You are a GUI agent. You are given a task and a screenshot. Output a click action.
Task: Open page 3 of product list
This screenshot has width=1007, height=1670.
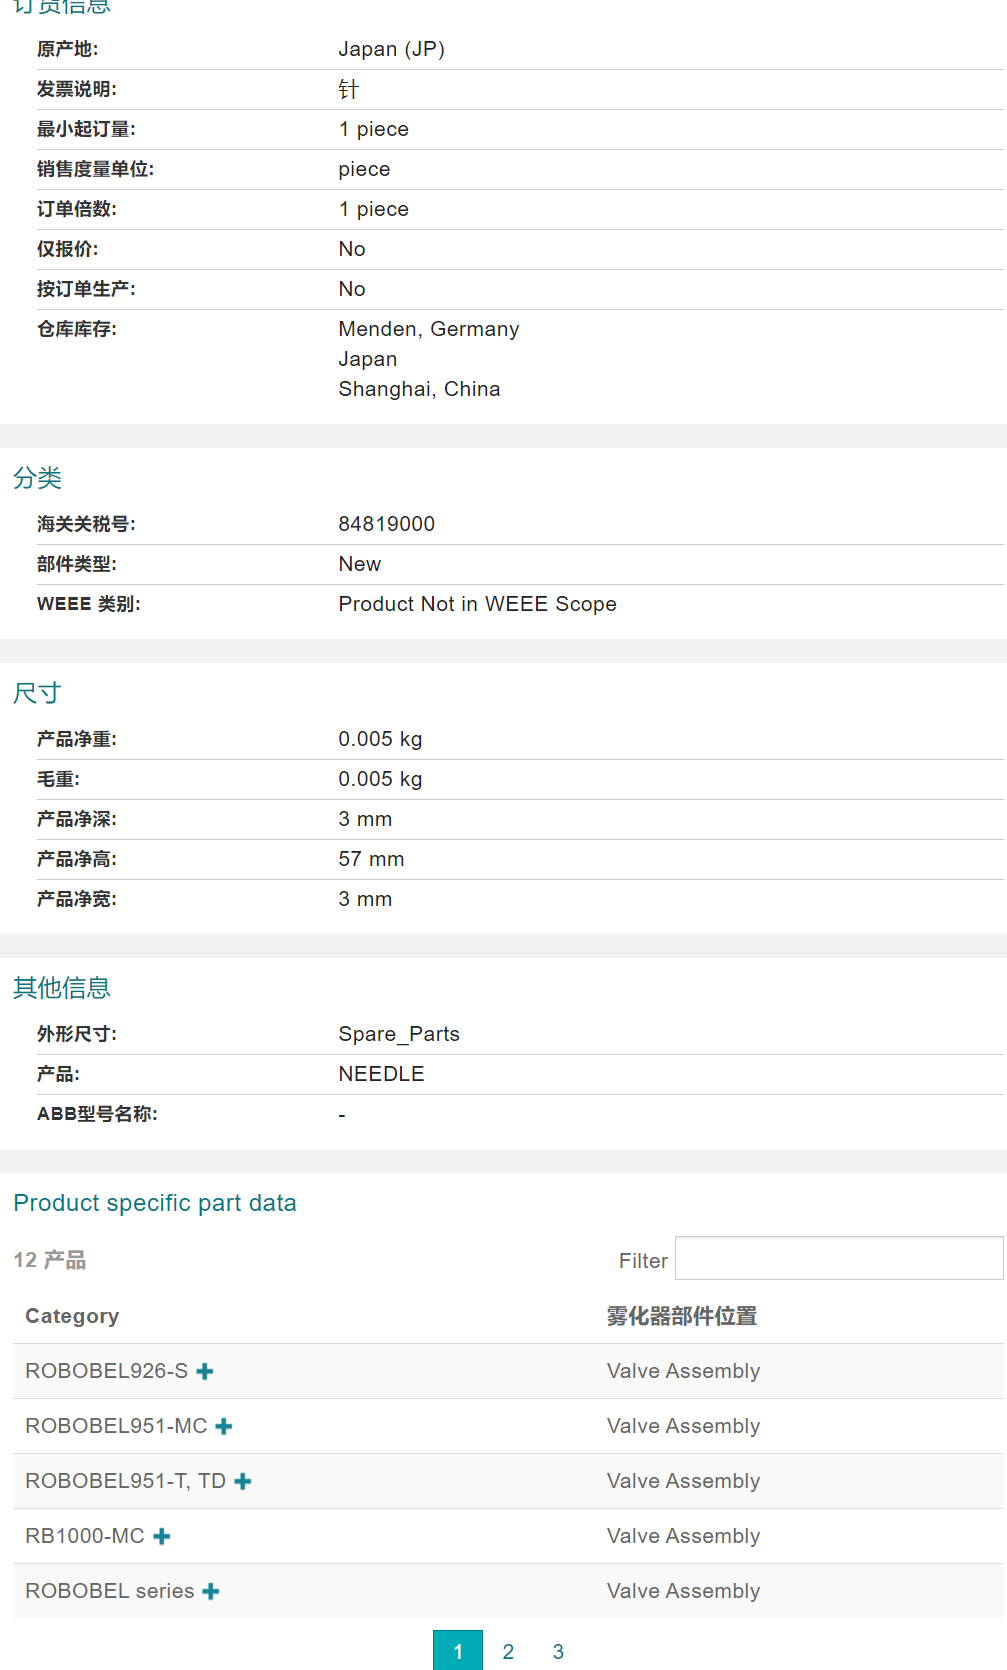pyautogui.click(x=558, y=1651)
